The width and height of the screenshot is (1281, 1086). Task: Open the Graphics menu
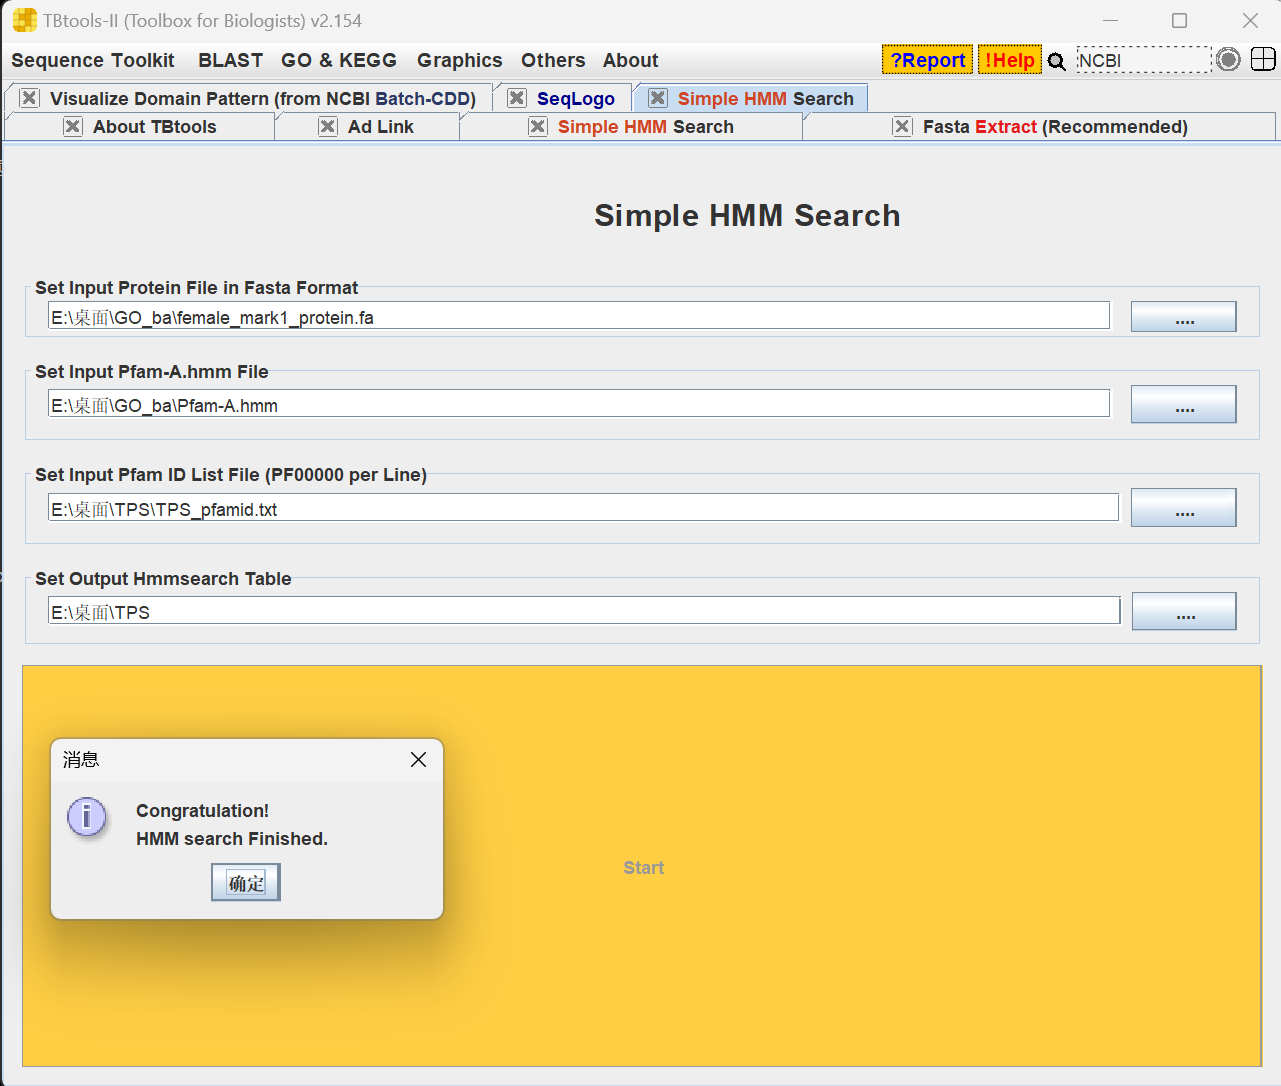click(x=460, y=60)
